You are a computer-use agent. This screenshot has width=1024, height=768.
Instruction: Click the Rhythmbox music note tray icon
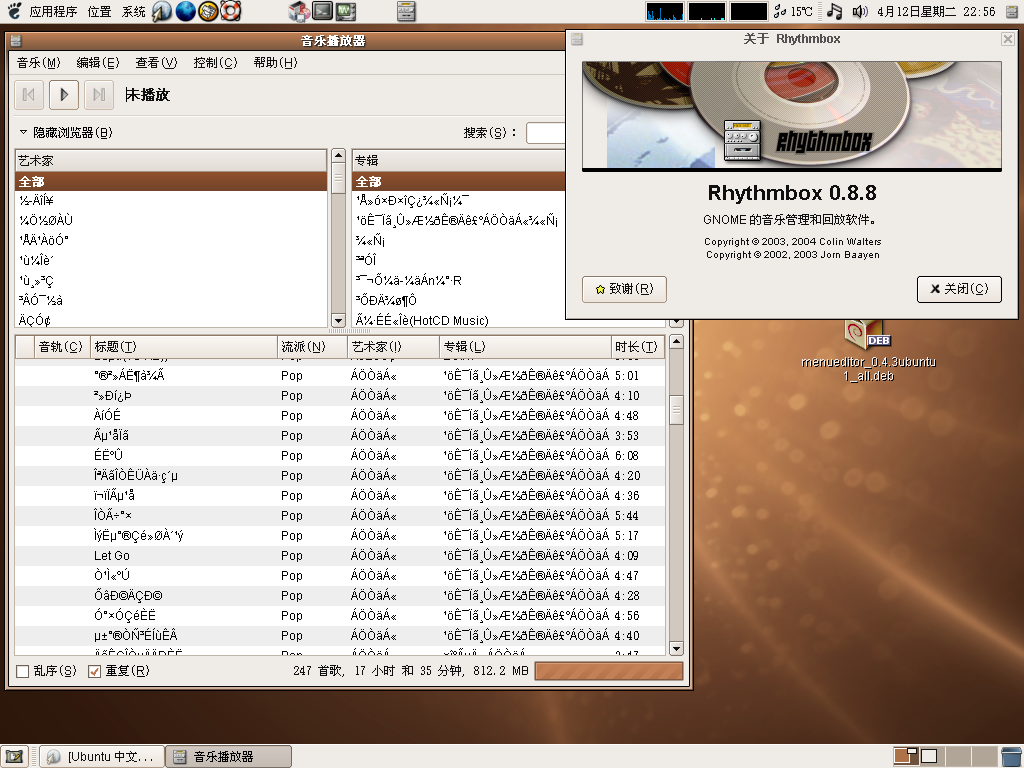[x=834, y=11]
